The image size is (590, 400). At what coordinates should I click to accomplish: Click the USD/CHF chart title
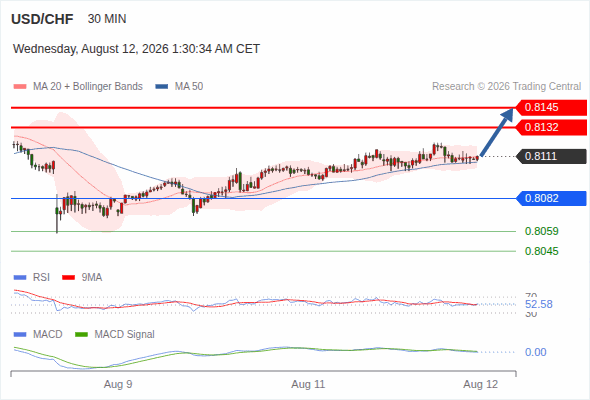pyautogui.click(x=42, y=19)
